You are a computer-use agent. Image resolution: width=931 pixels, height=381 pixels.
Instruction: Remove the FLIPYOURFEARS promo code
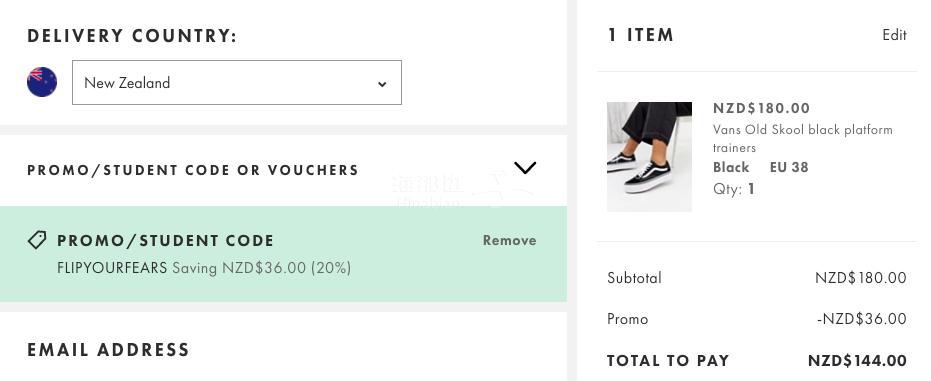pyautogui.click(x=509, y=240)
